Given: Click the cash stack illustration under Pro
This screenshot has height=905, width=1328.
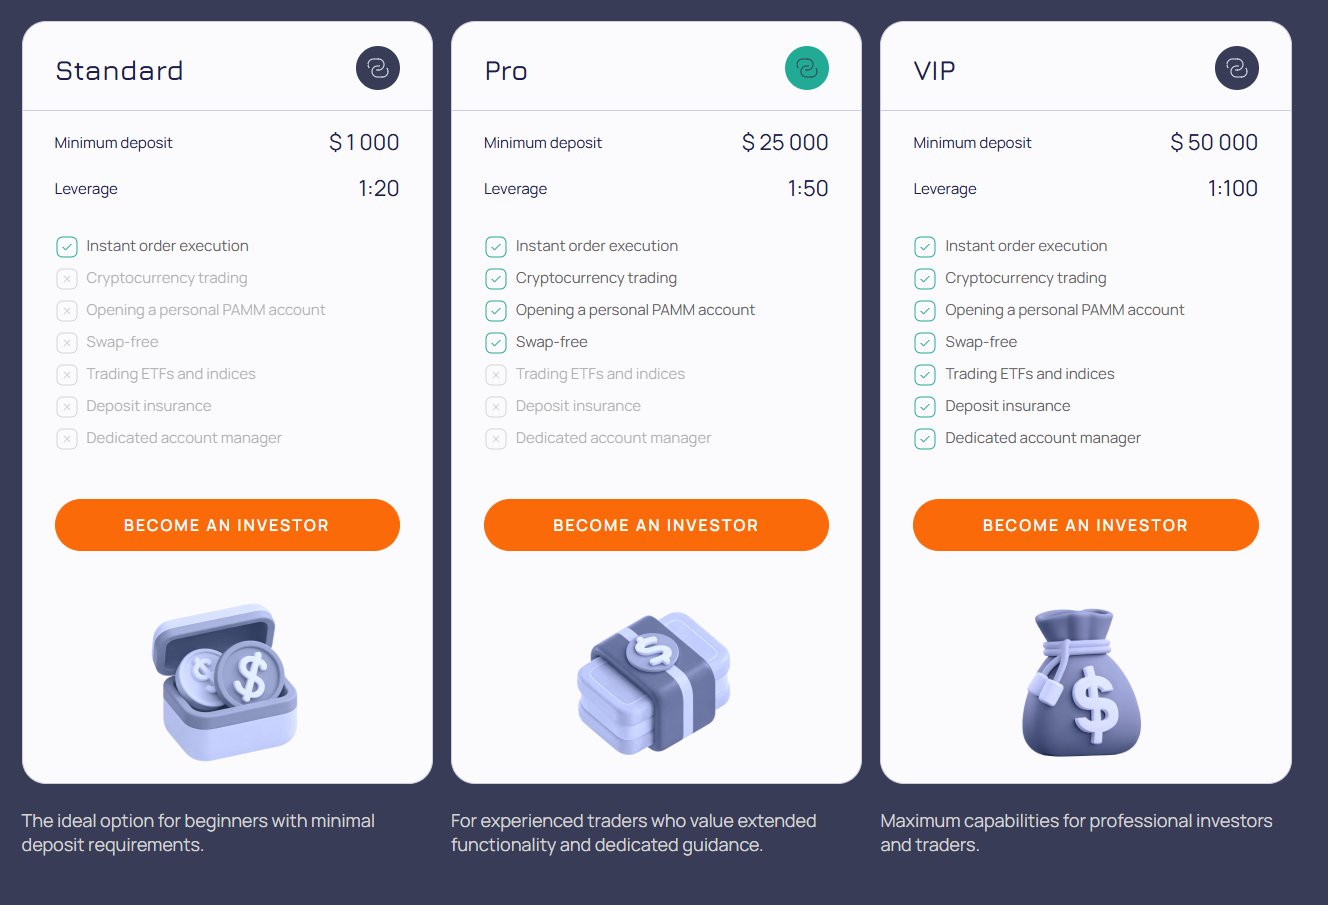Looking at the screenshot, I should [x=655, y=682].
